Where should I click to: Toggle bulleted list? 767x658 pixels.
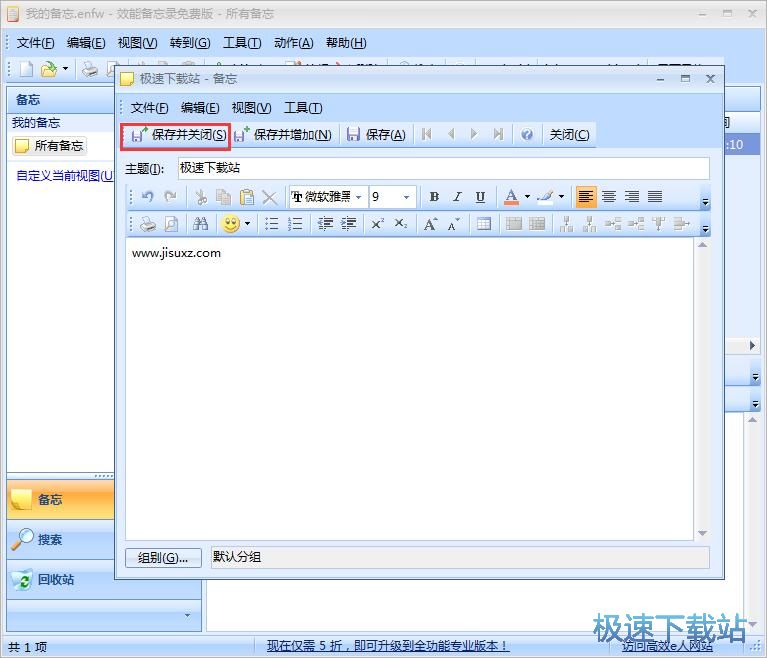271,224
